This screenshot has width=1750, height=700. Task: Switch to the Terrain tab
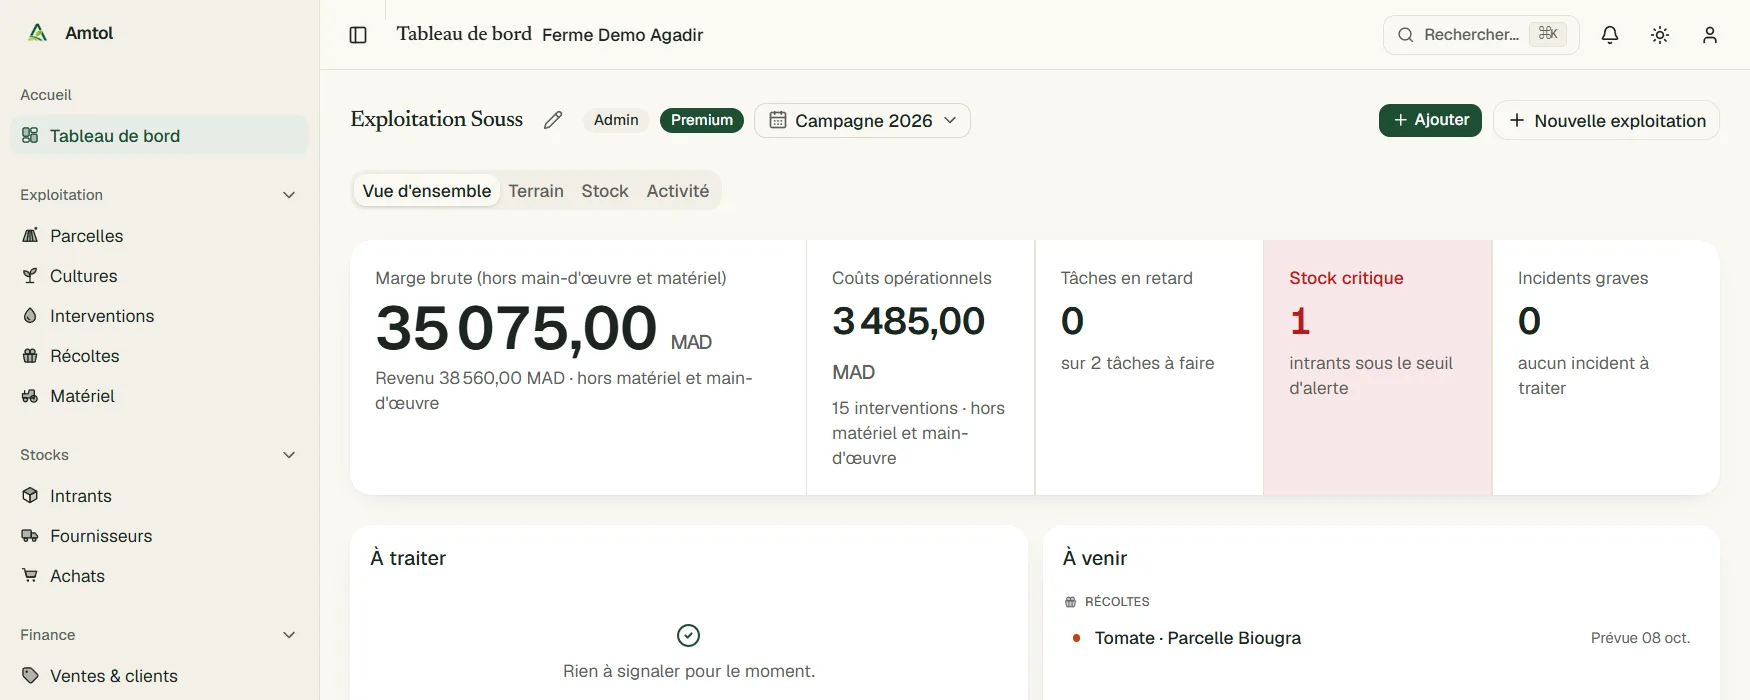click(x=536, y=191)
